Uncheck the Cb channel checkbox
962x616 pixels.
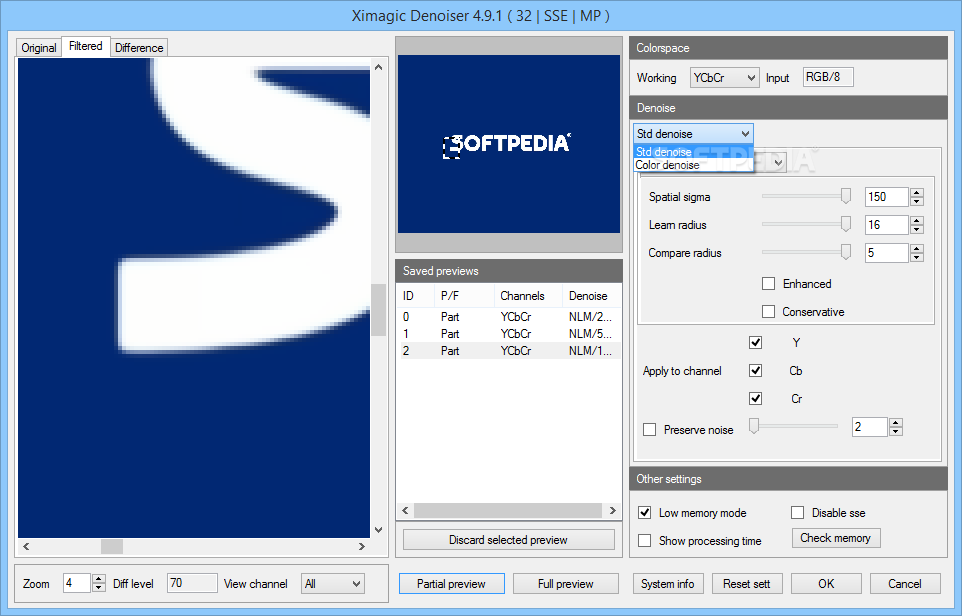(755, 371)
